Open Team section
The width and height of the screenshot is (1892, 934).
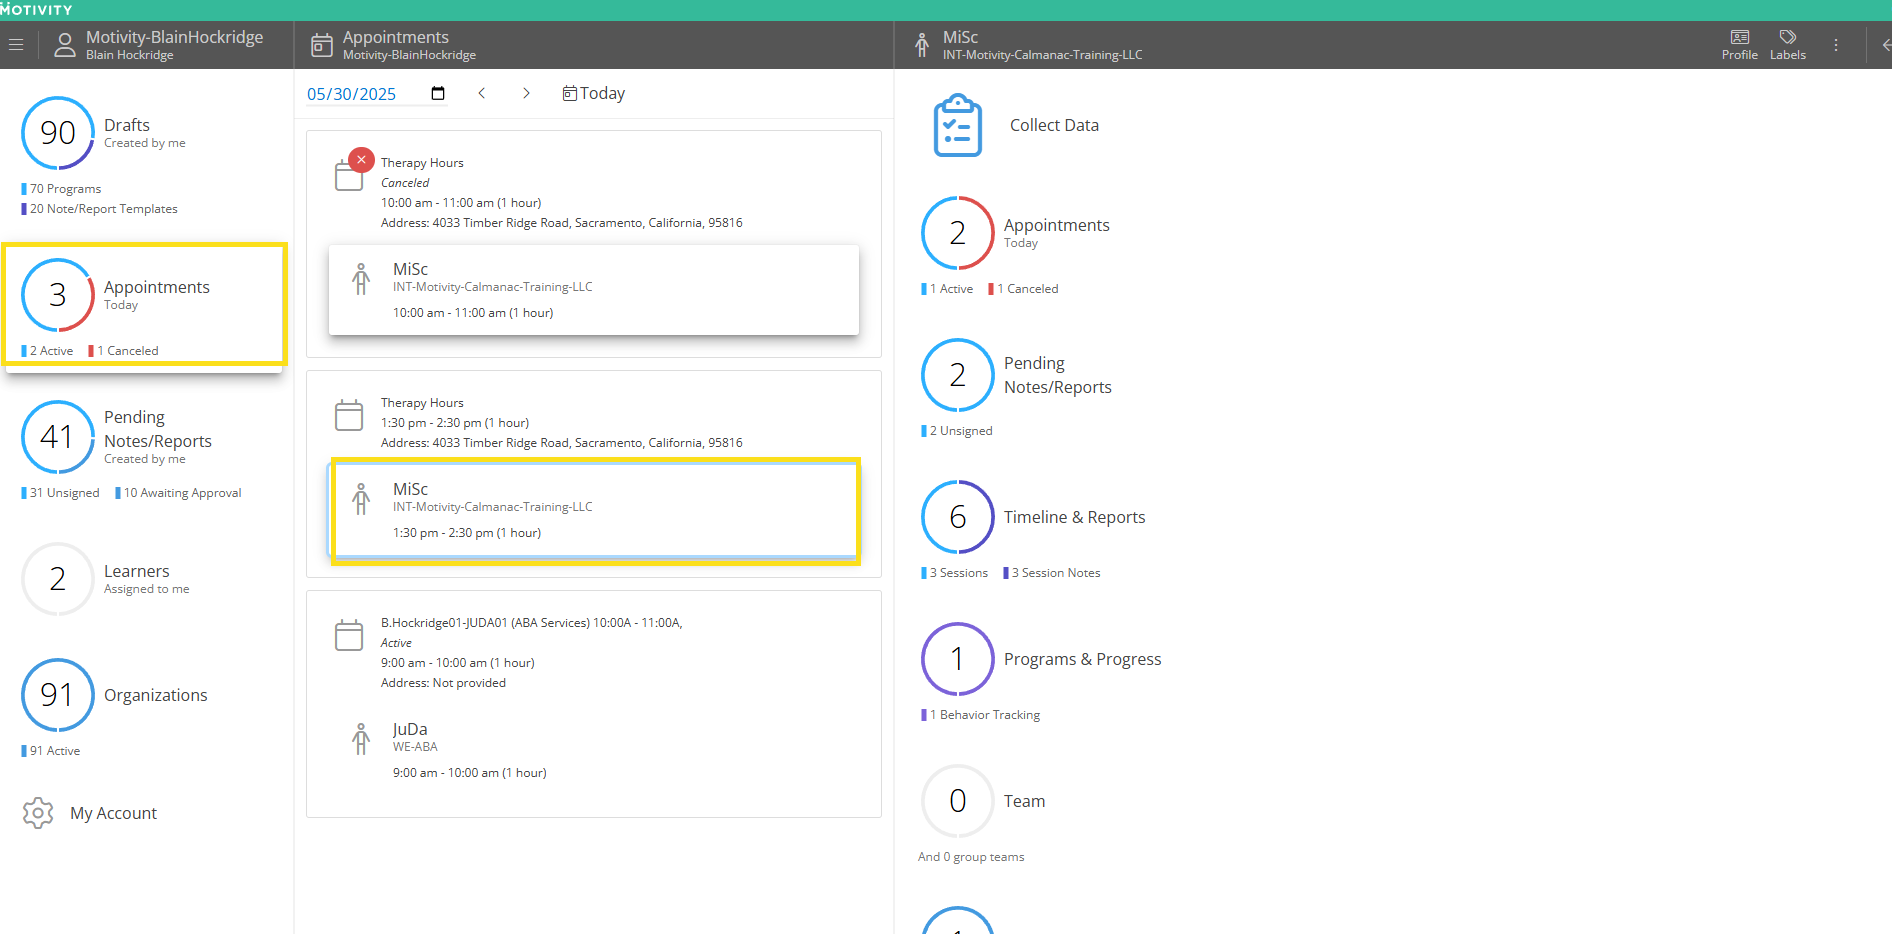click(x=1025, y=801)
